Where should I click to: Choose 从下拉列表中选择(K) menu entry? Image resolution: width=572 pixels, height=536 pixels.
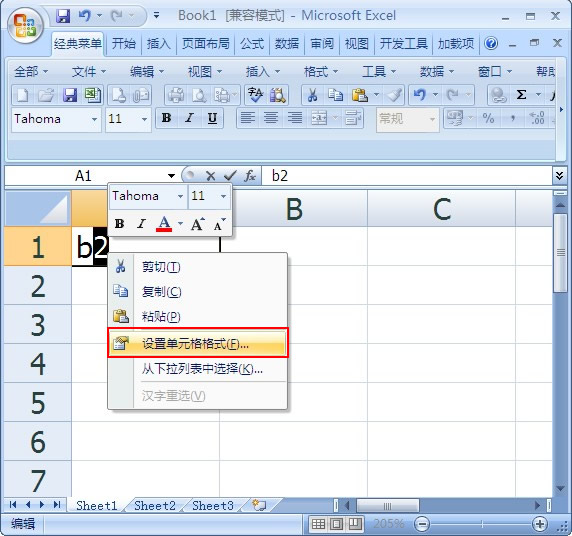tap(197, 369)
